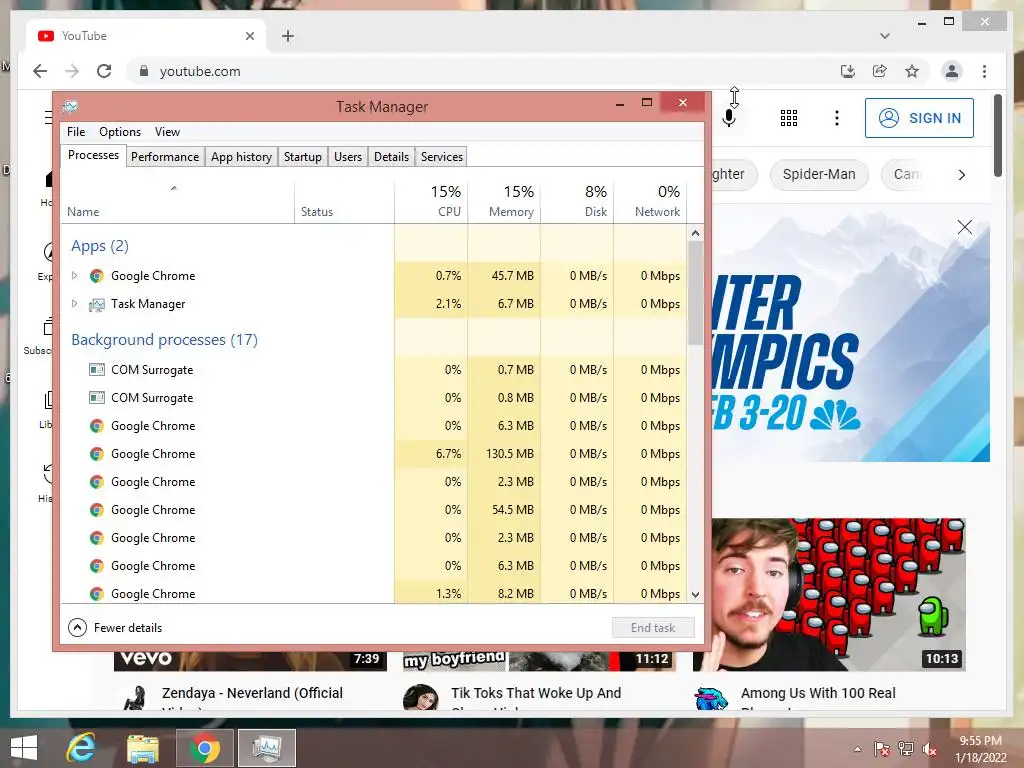Click the Task Manager list scrollbar thumb
The width and height of the screenshot is (1024, 768).
696,293
